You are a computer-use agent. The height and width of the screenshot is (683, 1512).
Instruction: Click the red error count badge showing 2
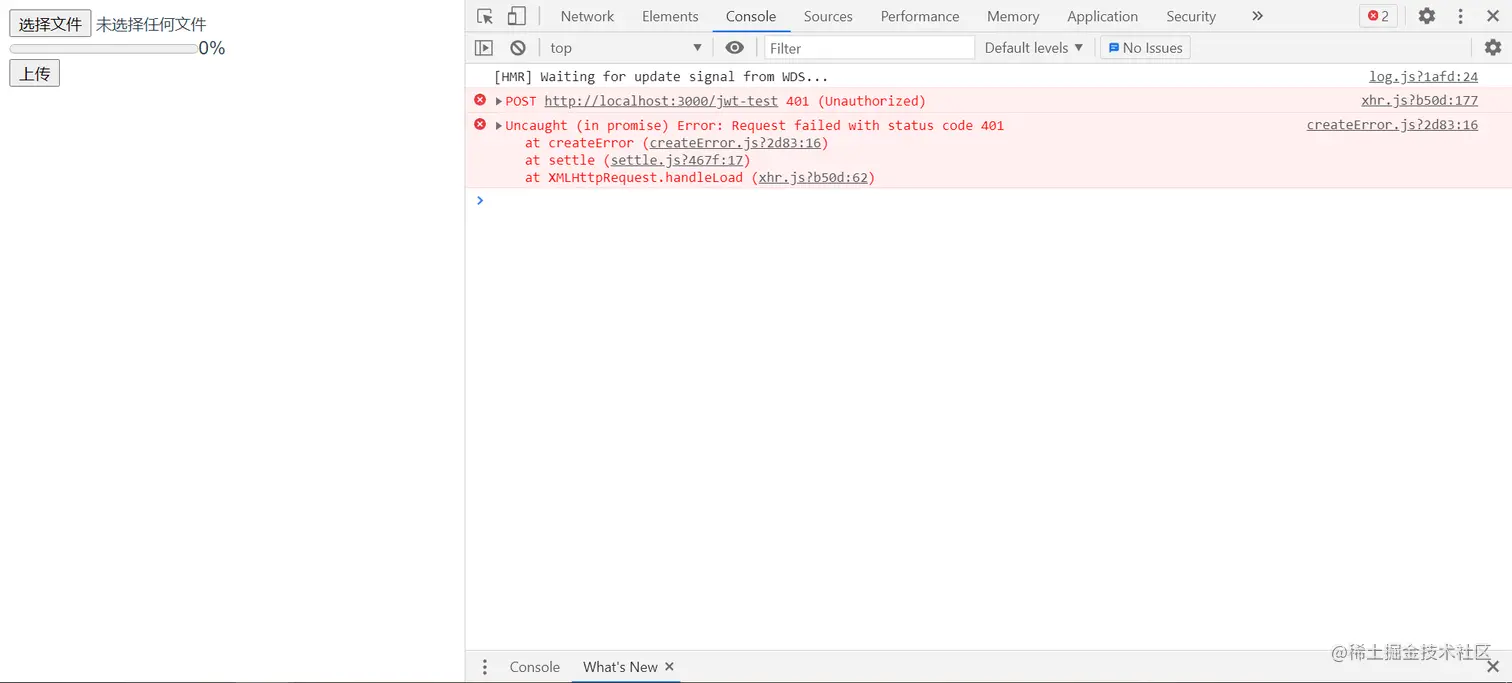point(1379,16)
